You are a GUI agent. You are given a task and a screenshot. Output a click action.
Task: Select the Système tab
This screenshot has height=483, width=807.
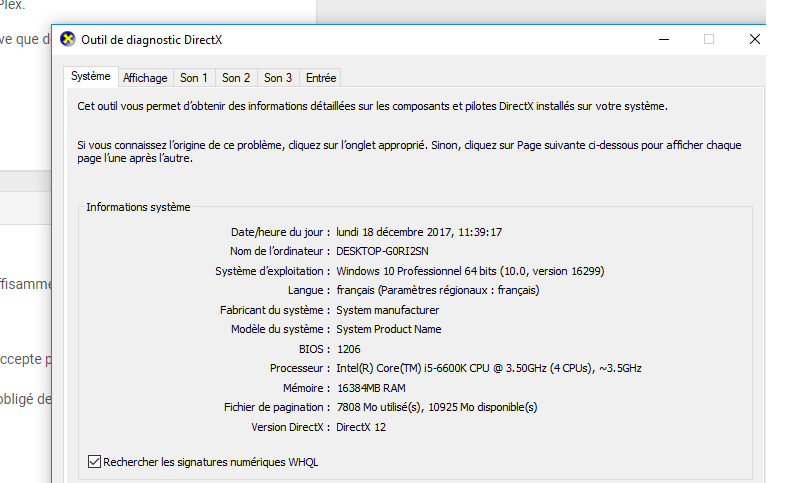point(91,77)
